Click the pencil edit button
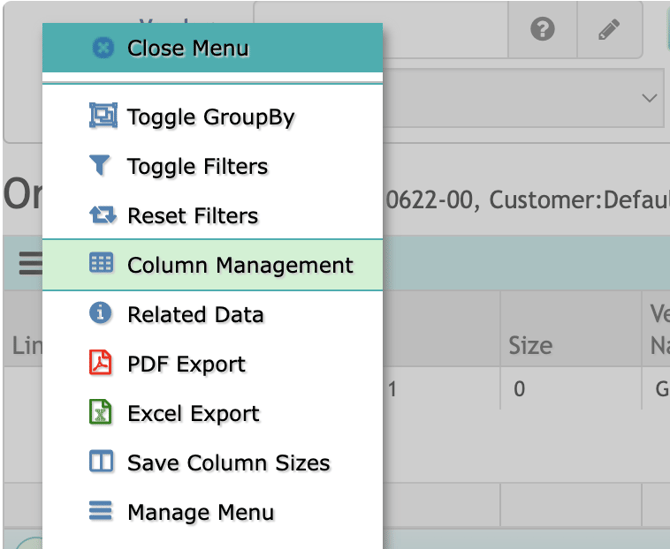The width and height of the screenshot is (670, 549). click(x=608, y=30)
